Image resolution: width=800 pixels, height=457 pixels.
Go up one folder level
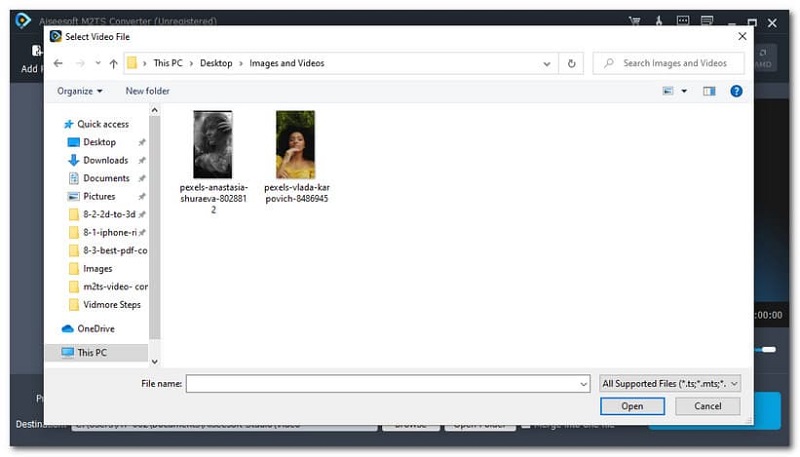tap(113, 63)
